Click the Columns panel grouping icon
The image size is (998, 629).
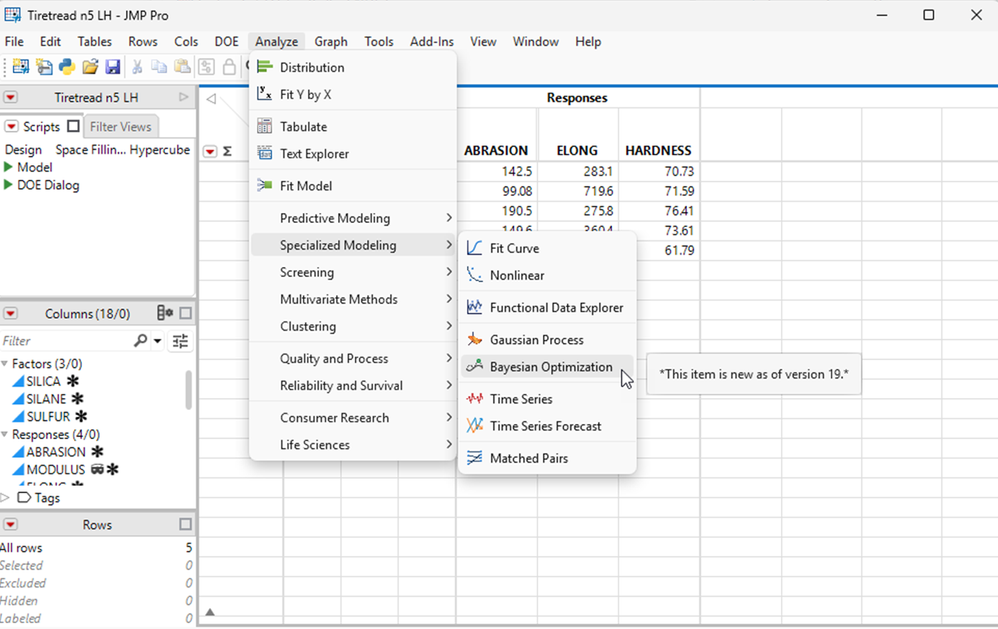165,314
